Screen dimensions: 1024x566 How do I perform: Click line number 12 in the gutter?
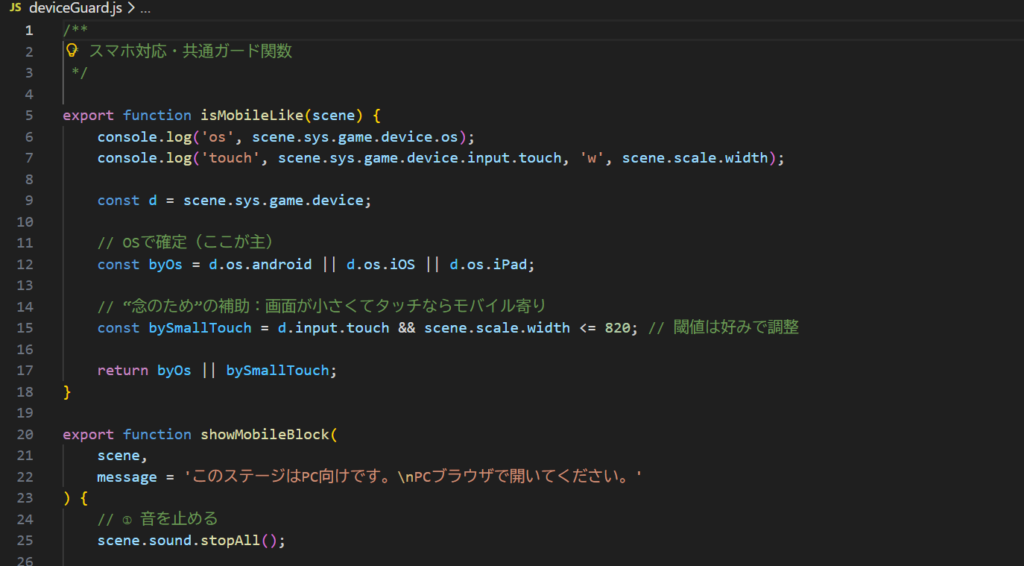coord(26,264)
